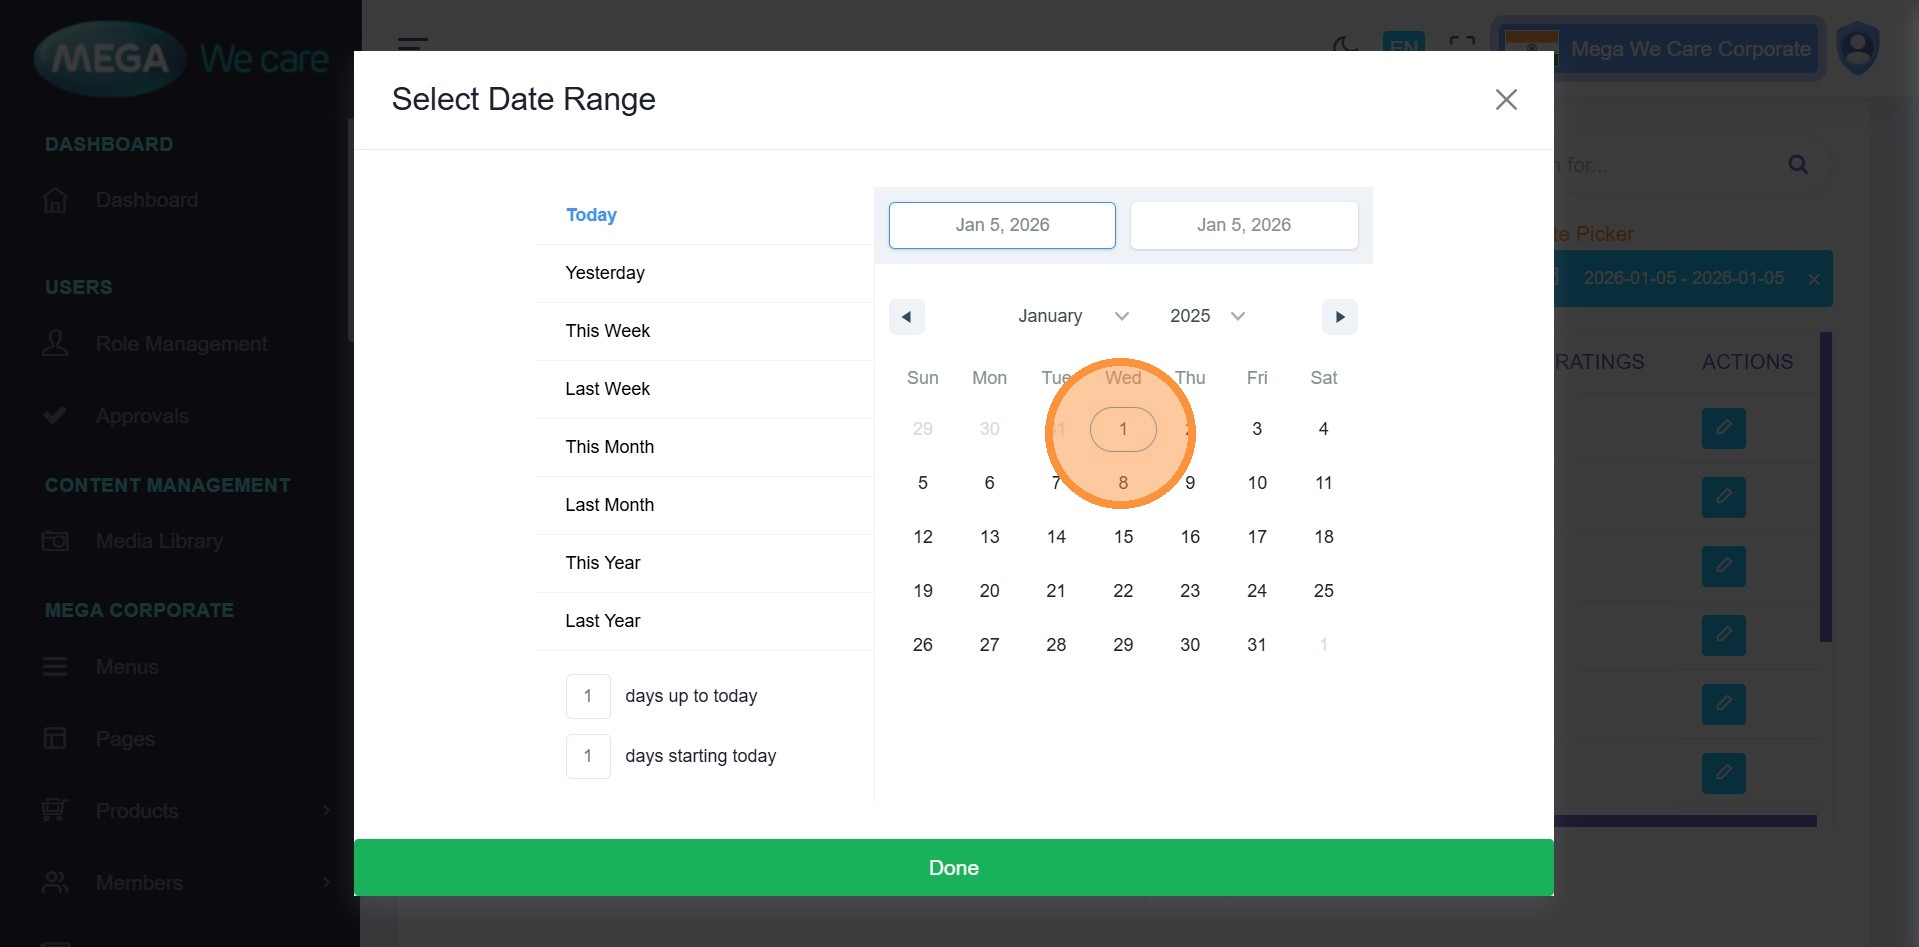1919x947 pixels.
Task: Clear the date picker range with X
Action: 1813,279
